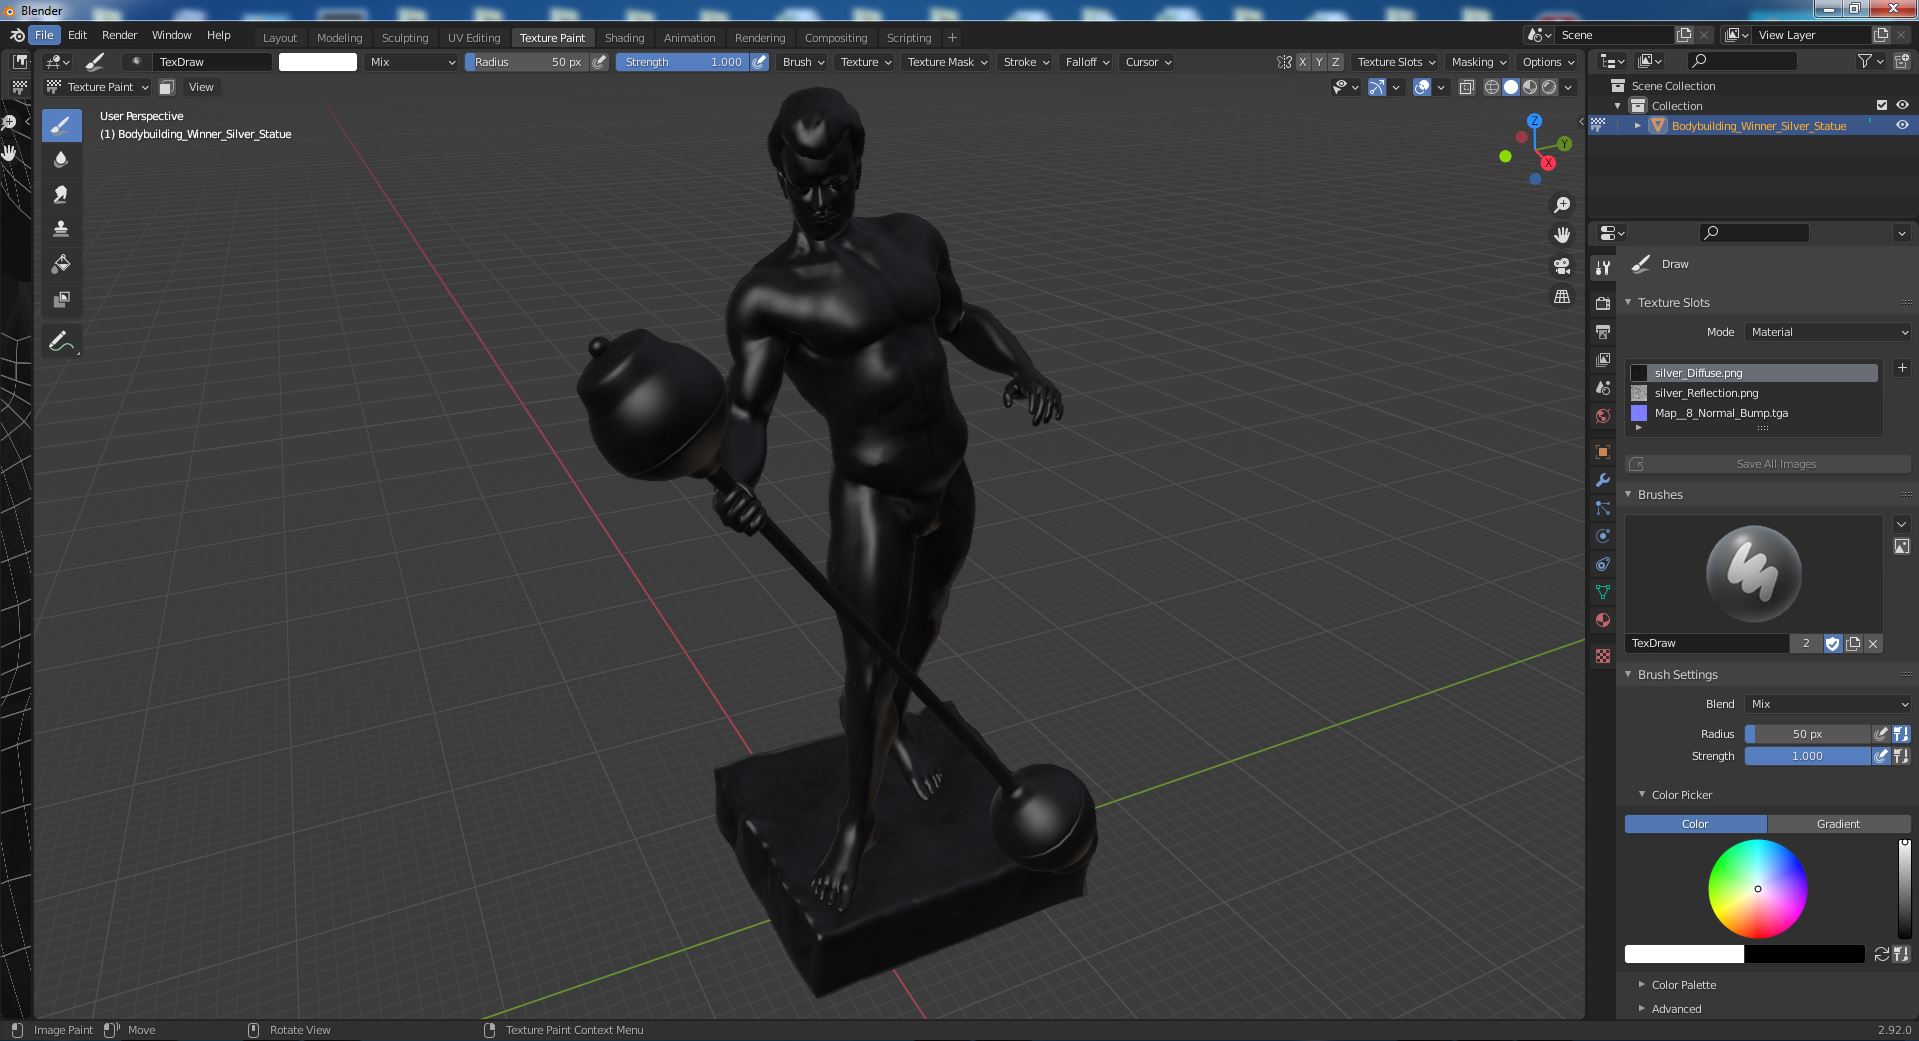Open Masking popover
The image size is (1919, 1041).
coord(1479,62)
